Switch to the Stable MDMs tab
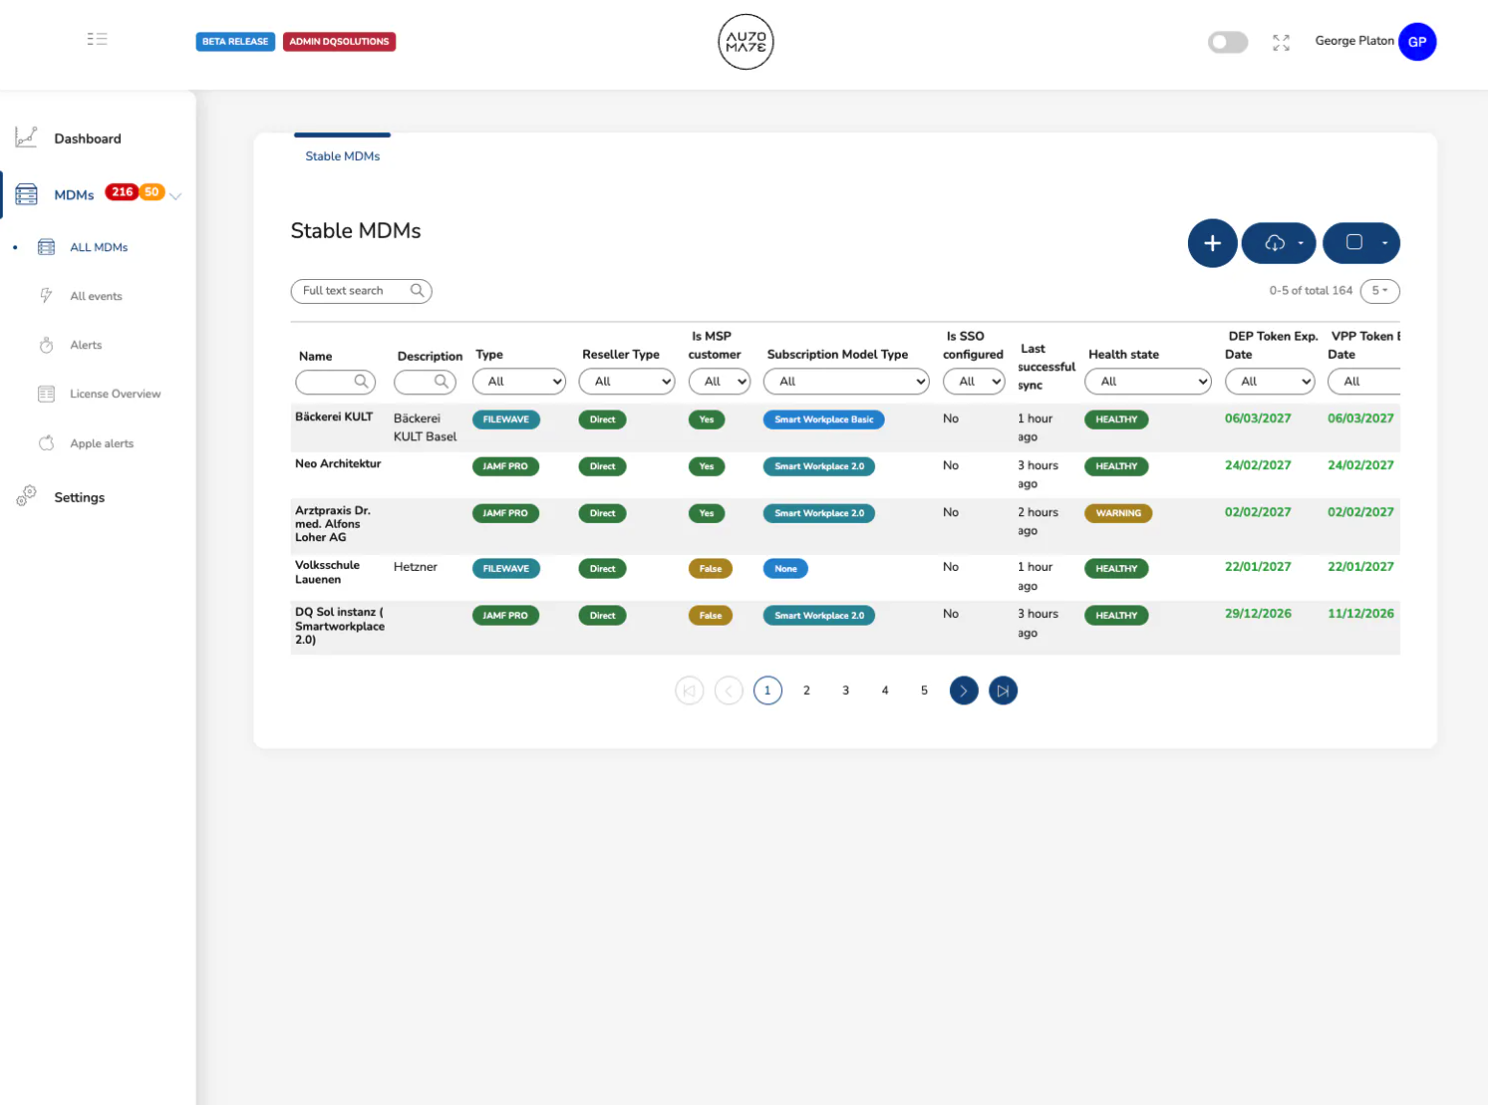Image resolution: width=1488 pixels, height=1105 pixels. [x=342, y=156]
